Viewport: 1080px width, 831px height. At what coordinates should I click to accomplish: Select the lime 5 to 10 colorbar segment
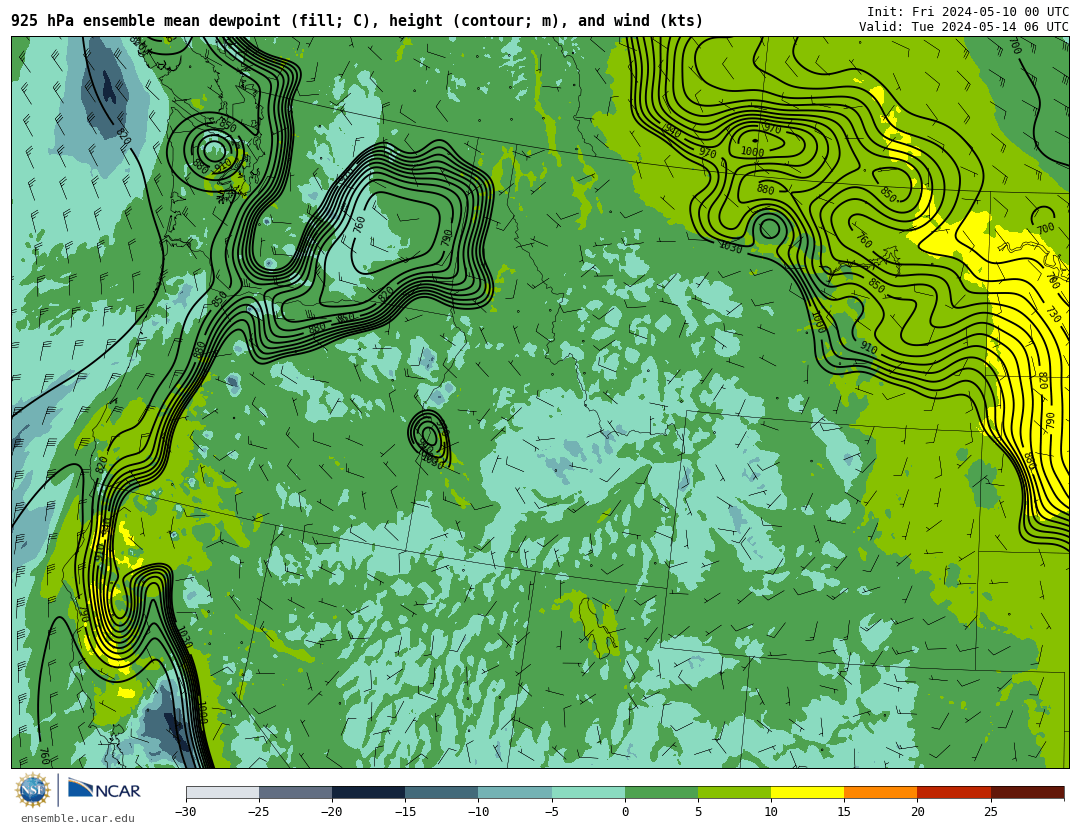tap(734, 792)
